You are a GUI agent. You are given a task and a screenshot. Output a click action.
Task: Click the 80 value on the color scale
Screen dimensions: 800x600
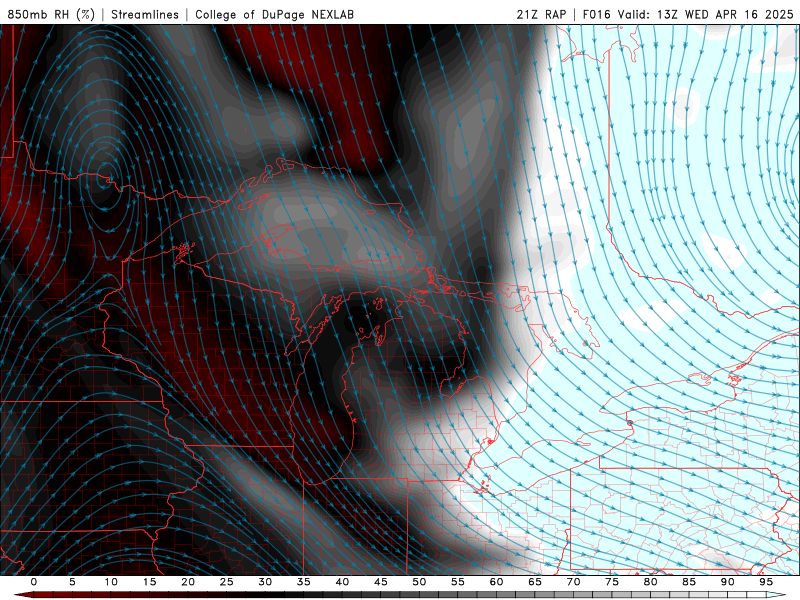[651, 582]
